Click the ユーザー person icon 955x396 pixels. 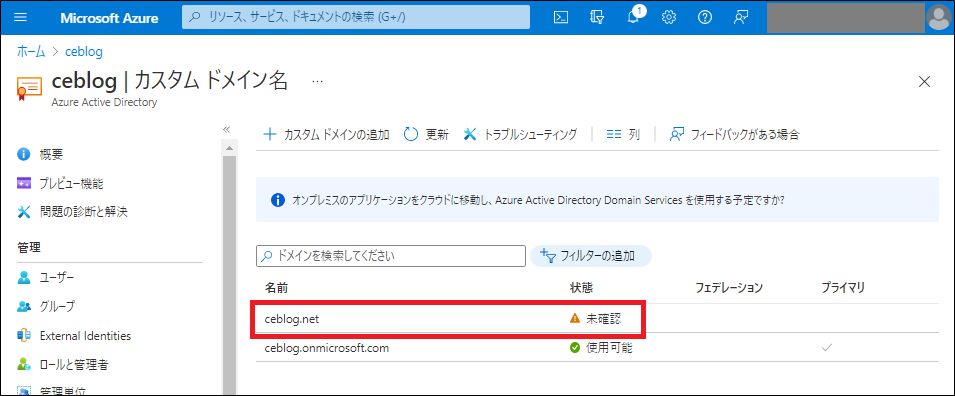tap(24, 278)
